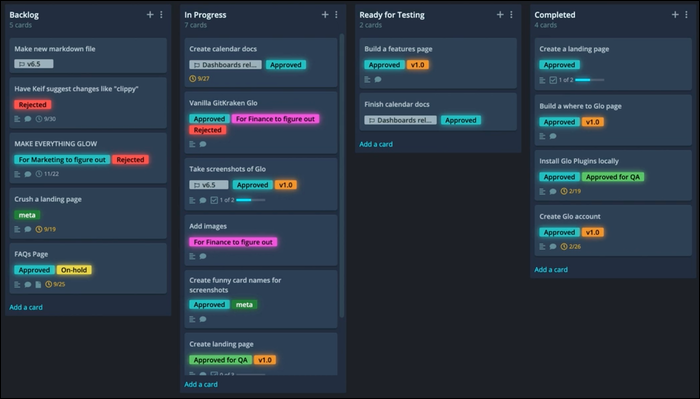Click 9/25 due date on FAQs Page
The image size is (700, 399).
tap(55, 284)
